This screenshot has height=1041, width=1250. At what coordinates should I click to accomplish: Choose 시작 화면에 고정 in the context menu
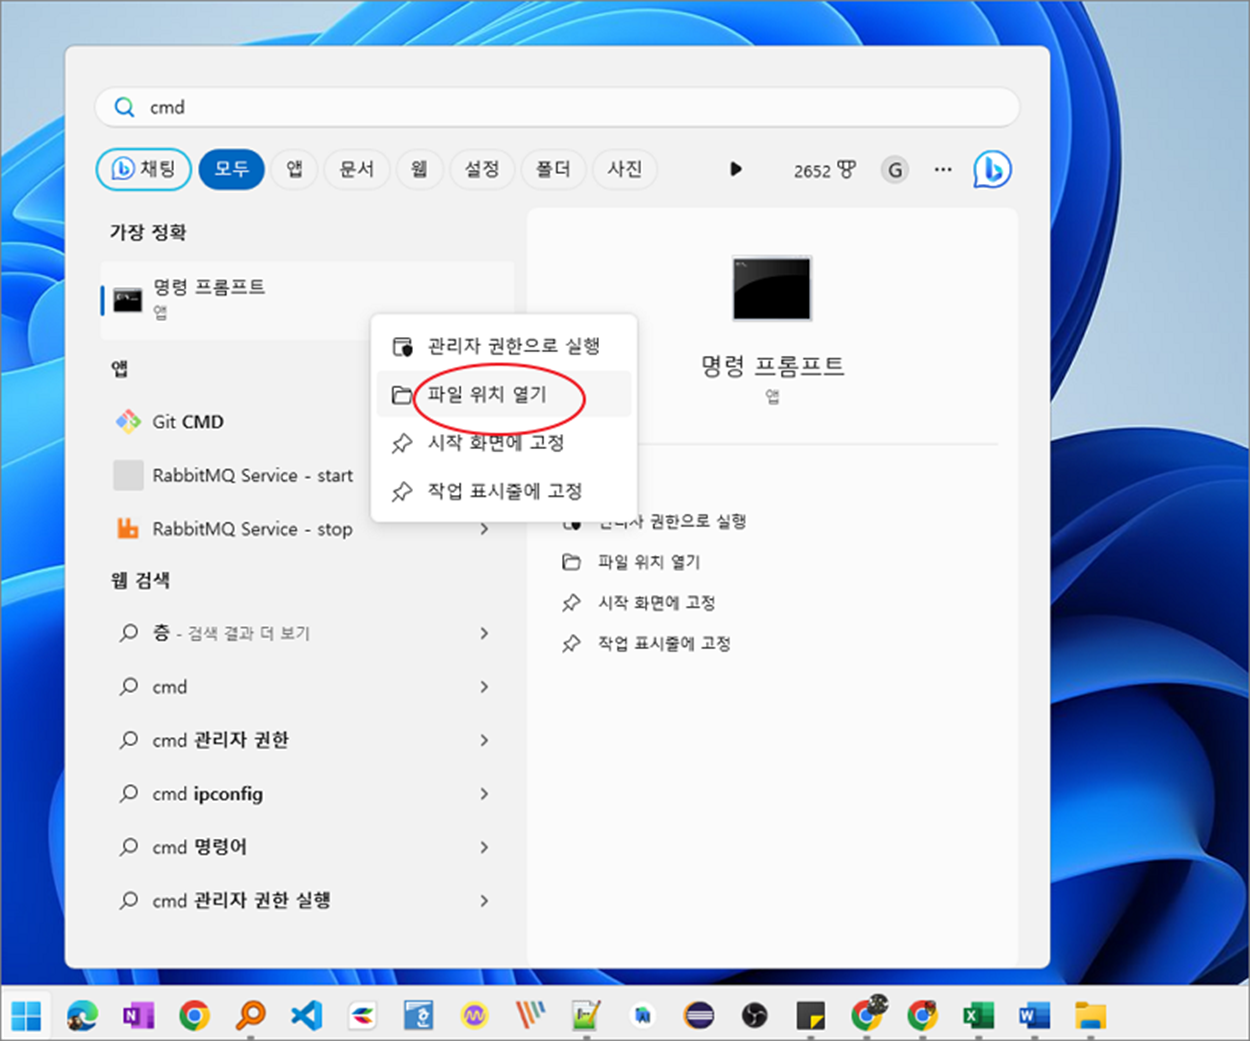[504, 442]
